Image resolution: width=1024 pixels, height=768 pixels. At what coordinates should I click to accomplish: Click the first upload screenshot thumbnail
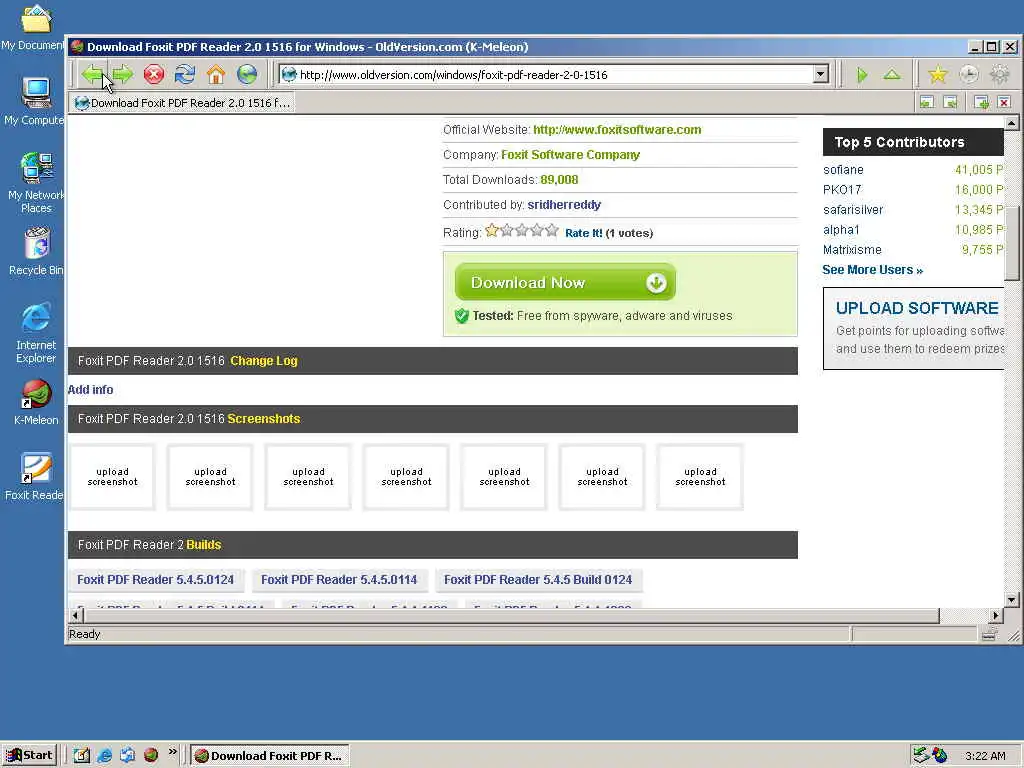click(112, 477)
